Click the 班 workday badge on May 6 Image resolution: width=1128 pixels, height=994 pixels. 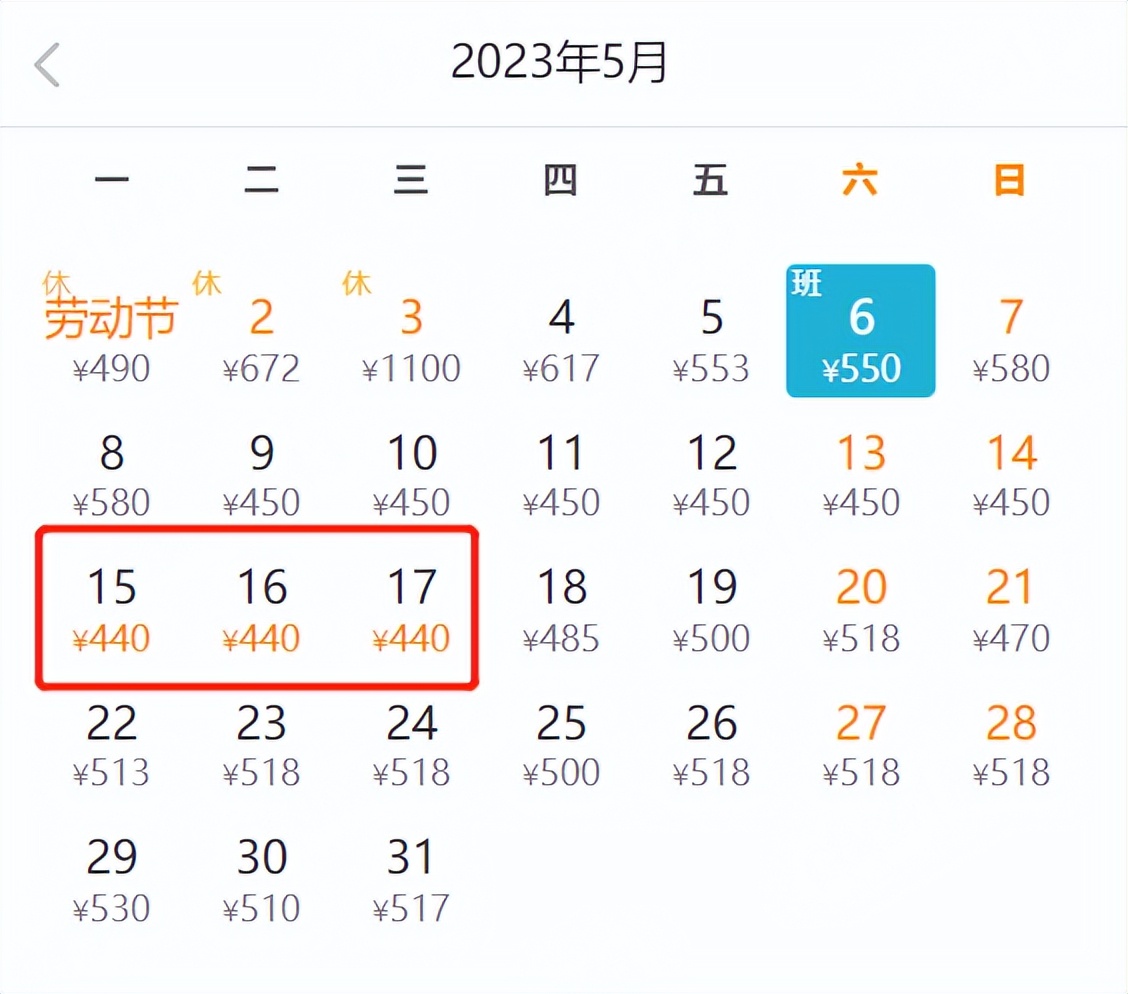pos(807,283)
